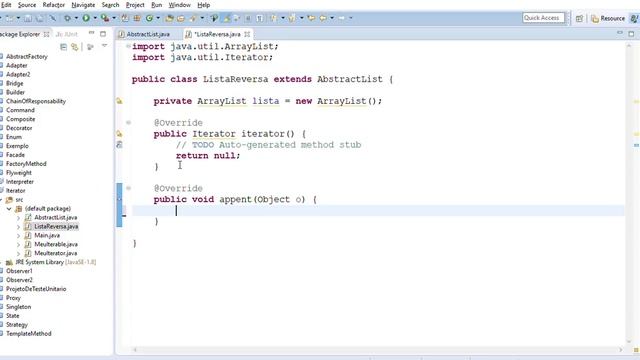Open the Search toolbar dropdown arrow
This screenshot has width=640, height=360.
pos(202,18)
